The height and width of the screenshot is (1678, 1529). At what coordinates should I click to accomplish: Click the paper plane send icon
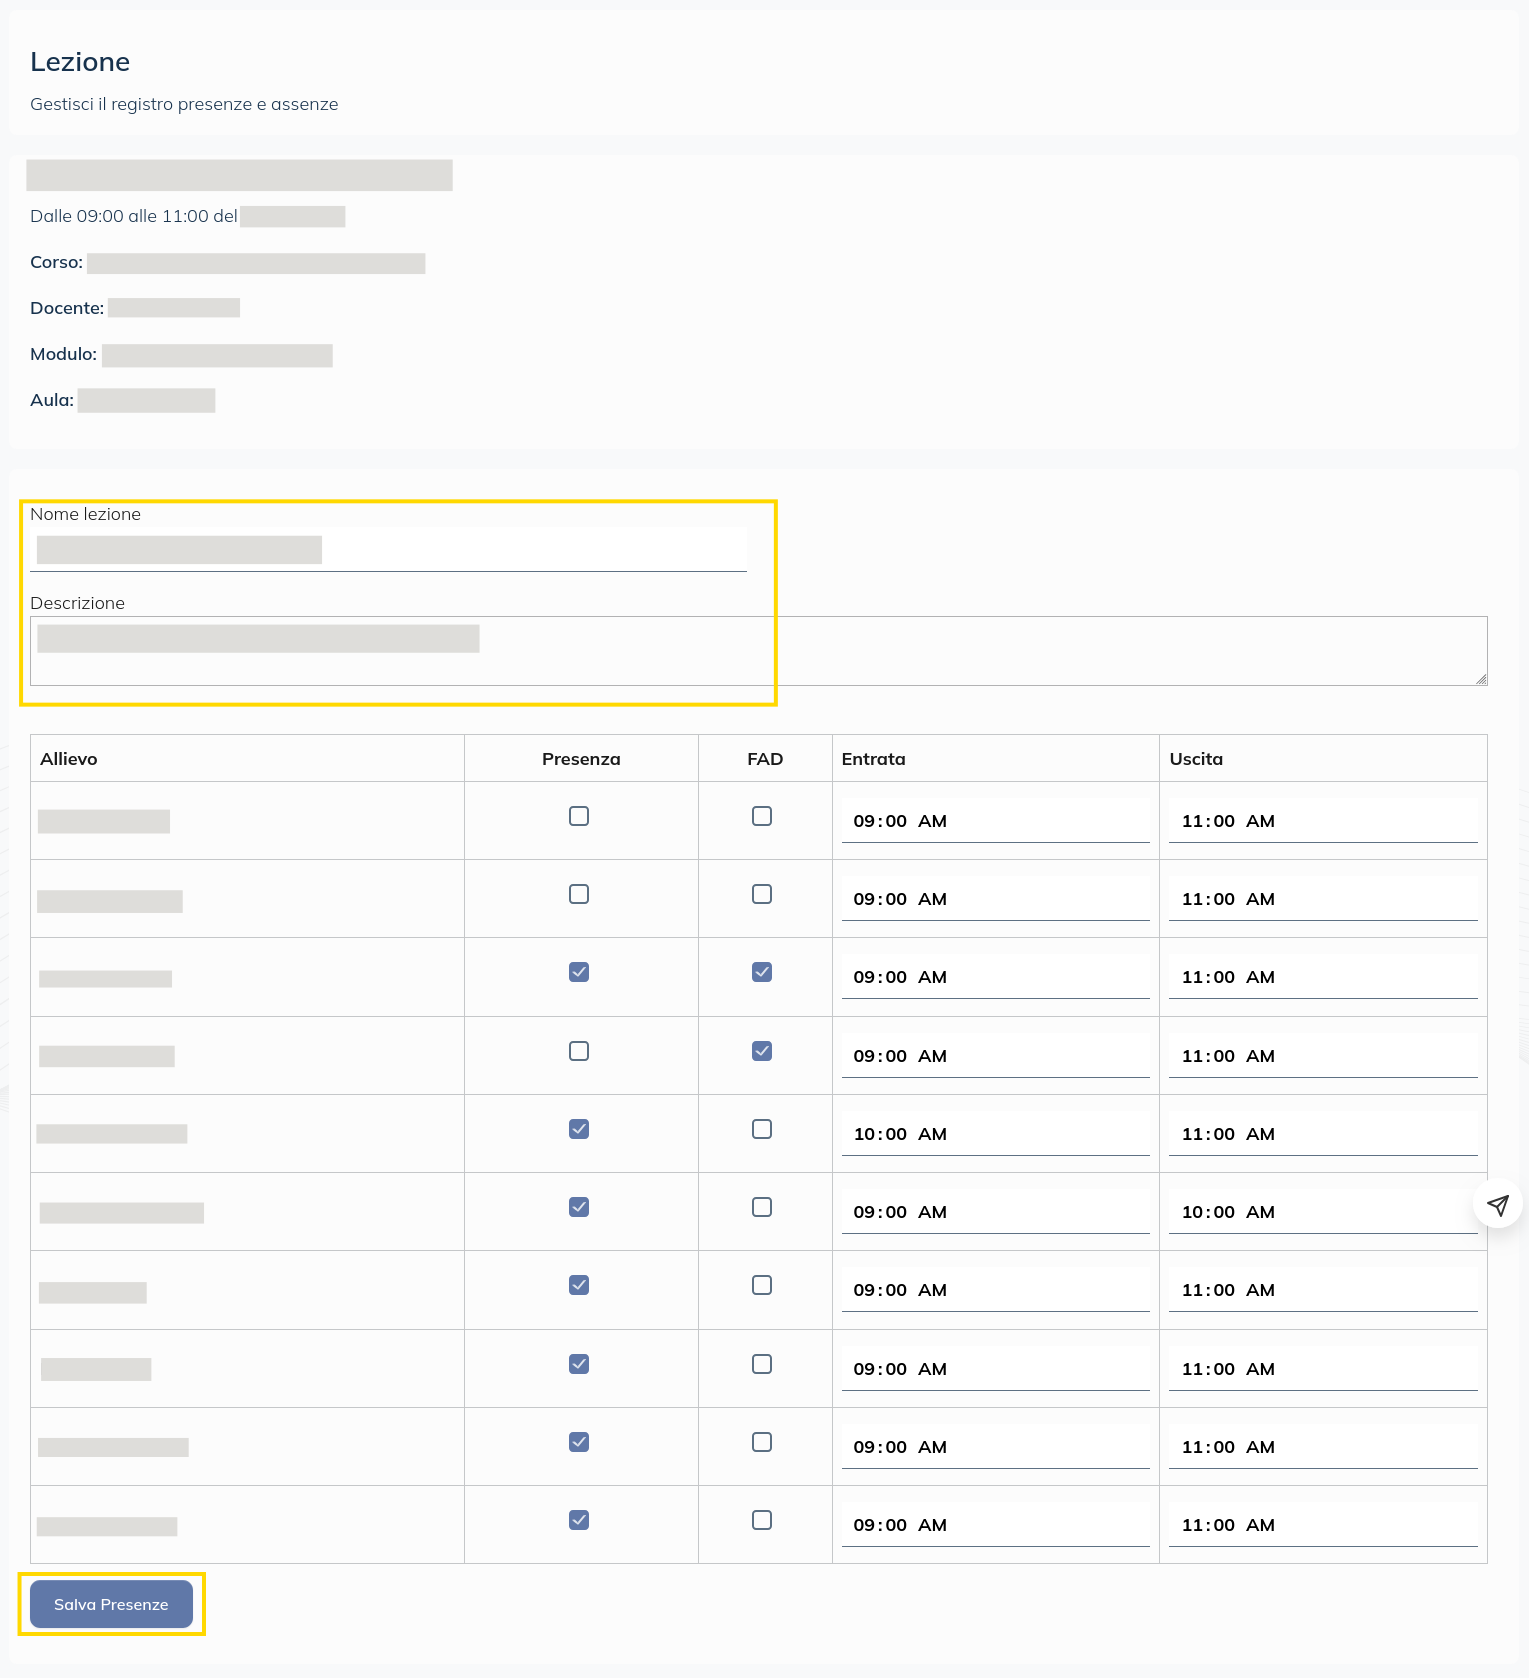1497,1205
